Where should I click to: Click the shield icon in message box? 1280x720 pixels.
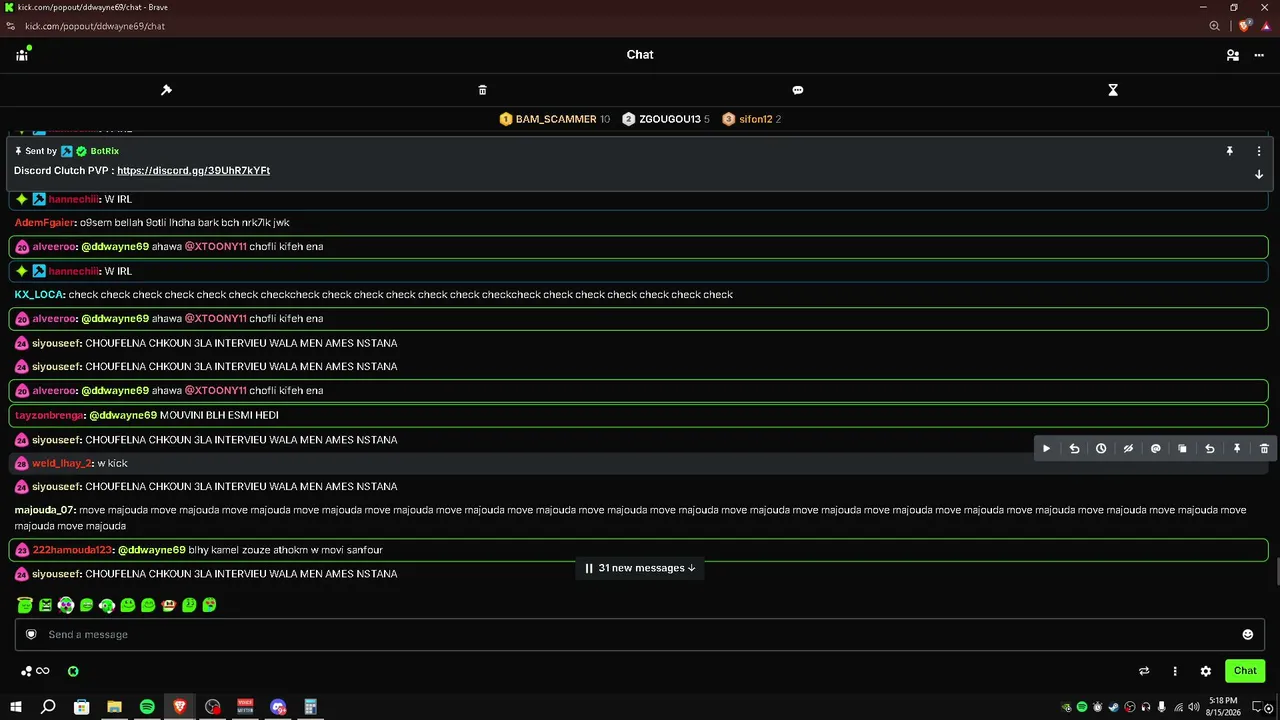31,634
